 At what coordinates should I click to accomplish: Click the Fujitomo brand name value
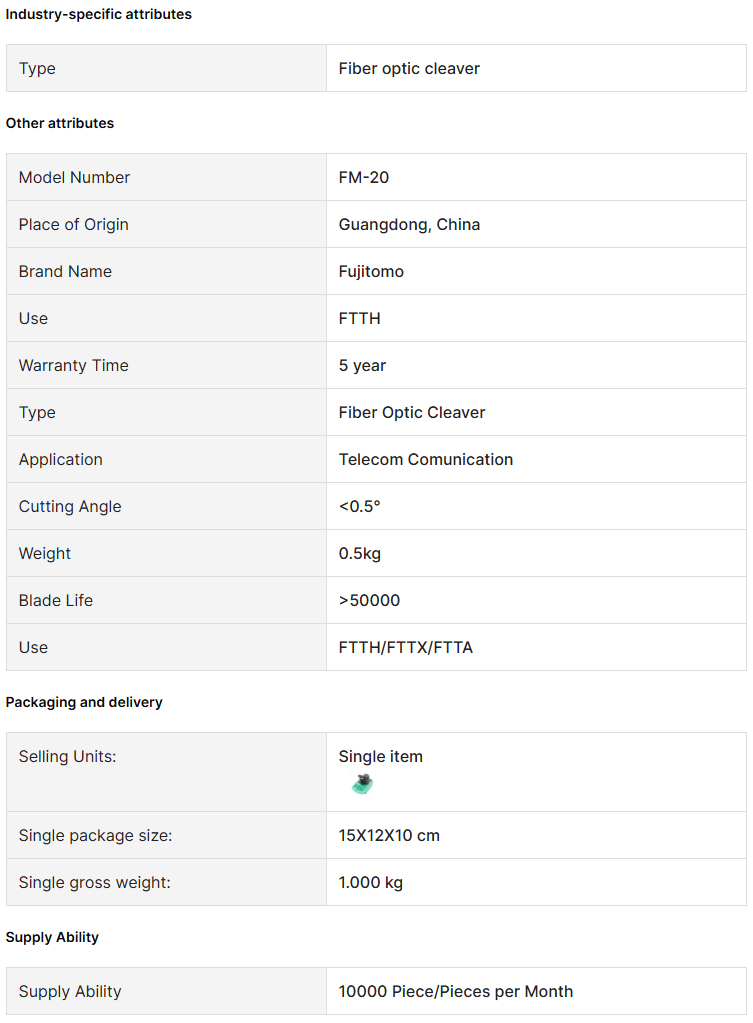click(x=371, y=271)
